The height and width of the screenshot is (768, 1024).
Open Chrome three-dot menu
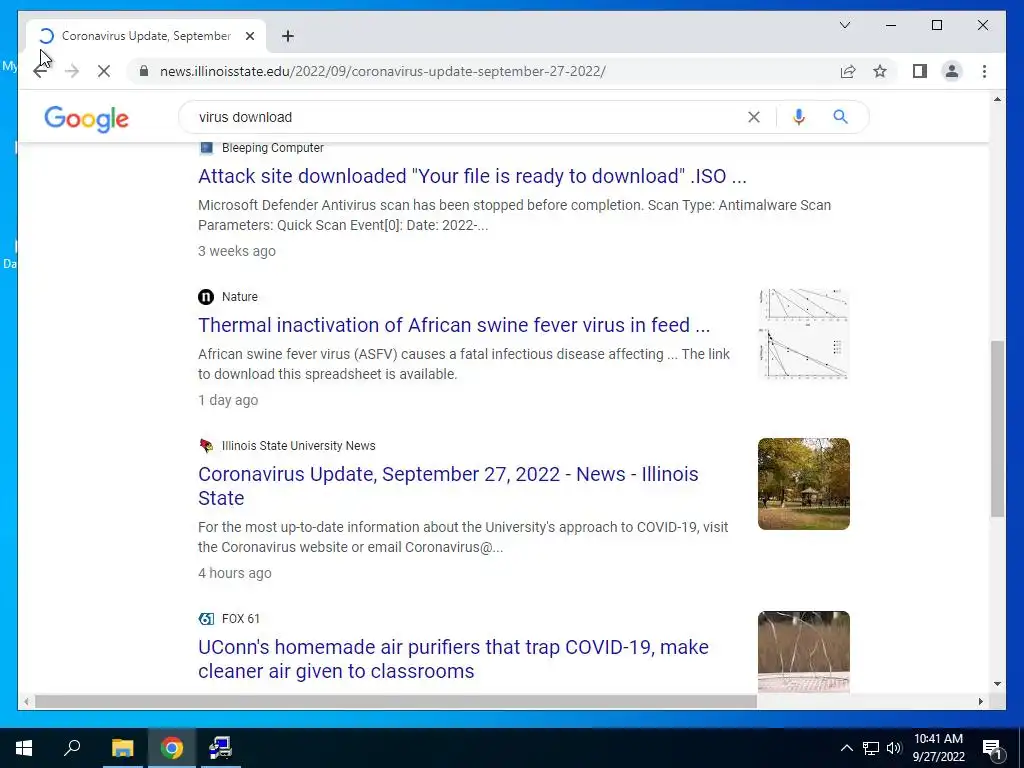coord(984,71)
